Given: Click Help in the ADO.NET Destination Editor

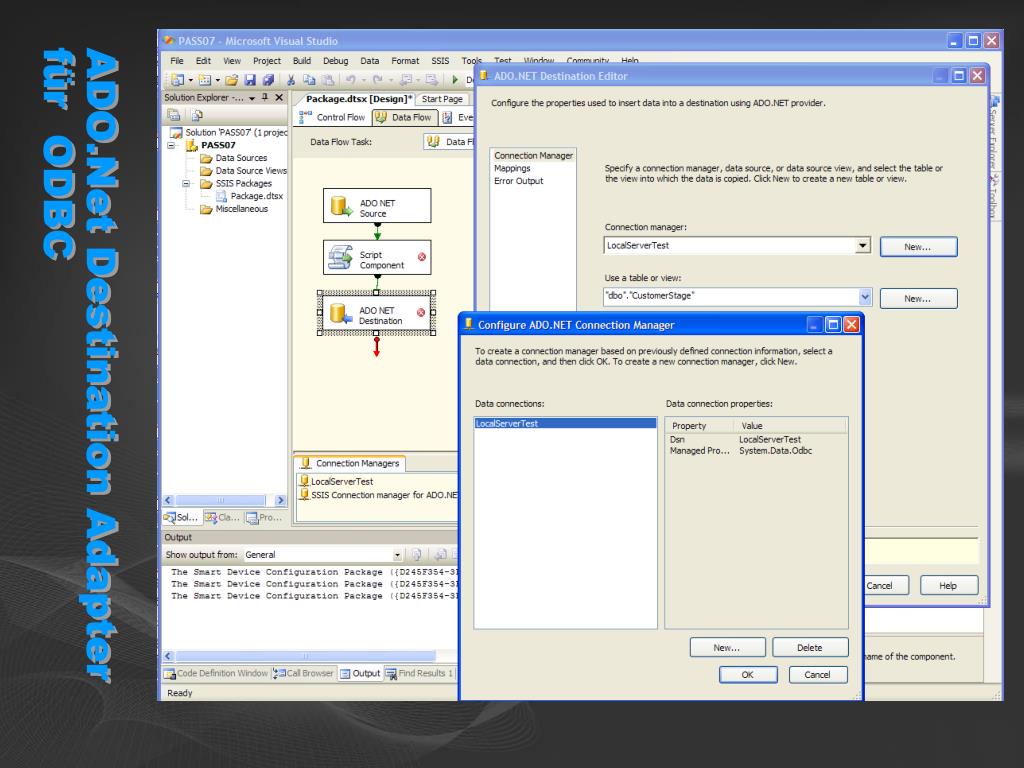Looking at the screenshot, I should (x=948, y=586).
